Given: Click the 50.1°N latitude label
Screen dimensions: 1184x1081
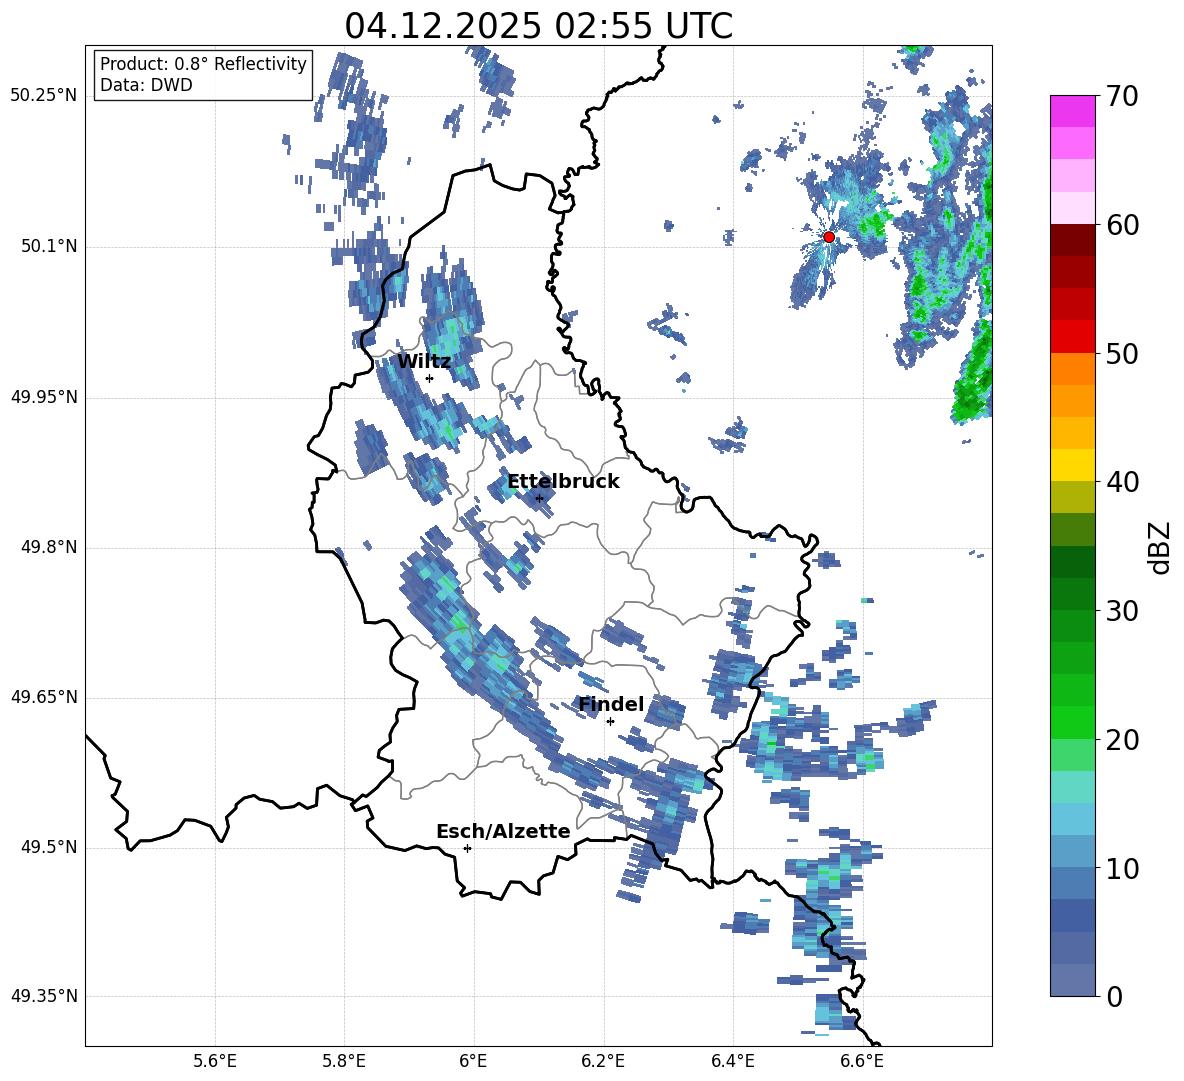Looking at the screenshot, I should pos(49,246).
